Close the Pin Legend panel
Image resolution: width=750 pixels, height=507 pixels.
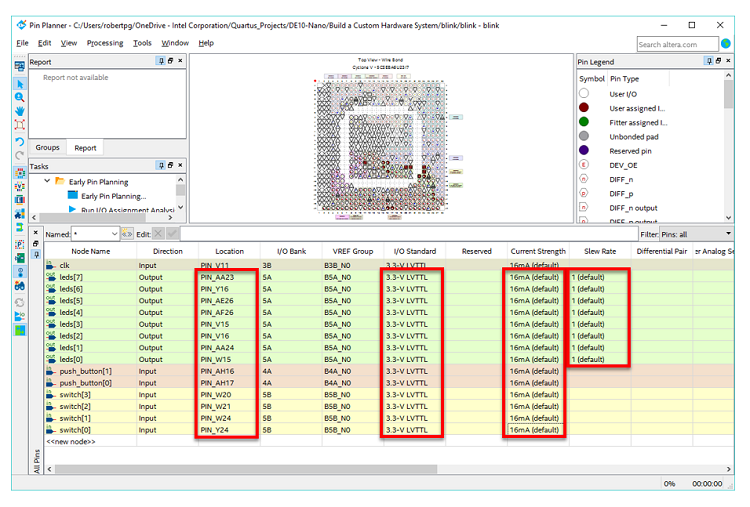click(x=727, y=62)
